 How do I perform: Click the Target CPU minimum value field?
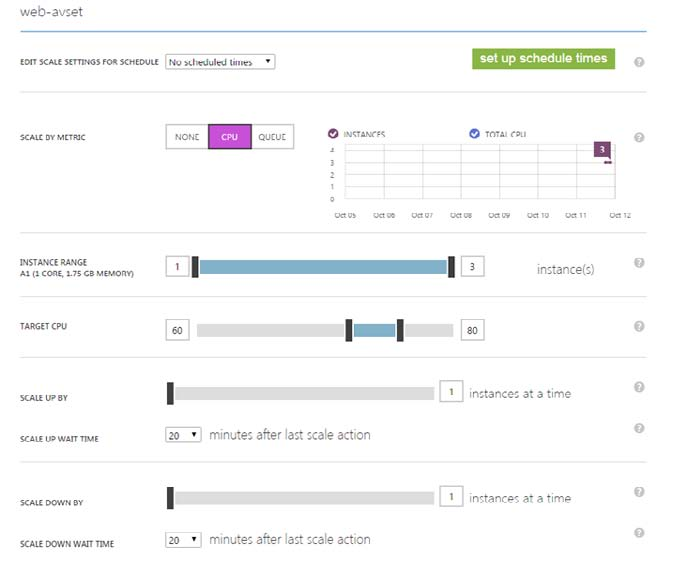(x=177, y=331)
